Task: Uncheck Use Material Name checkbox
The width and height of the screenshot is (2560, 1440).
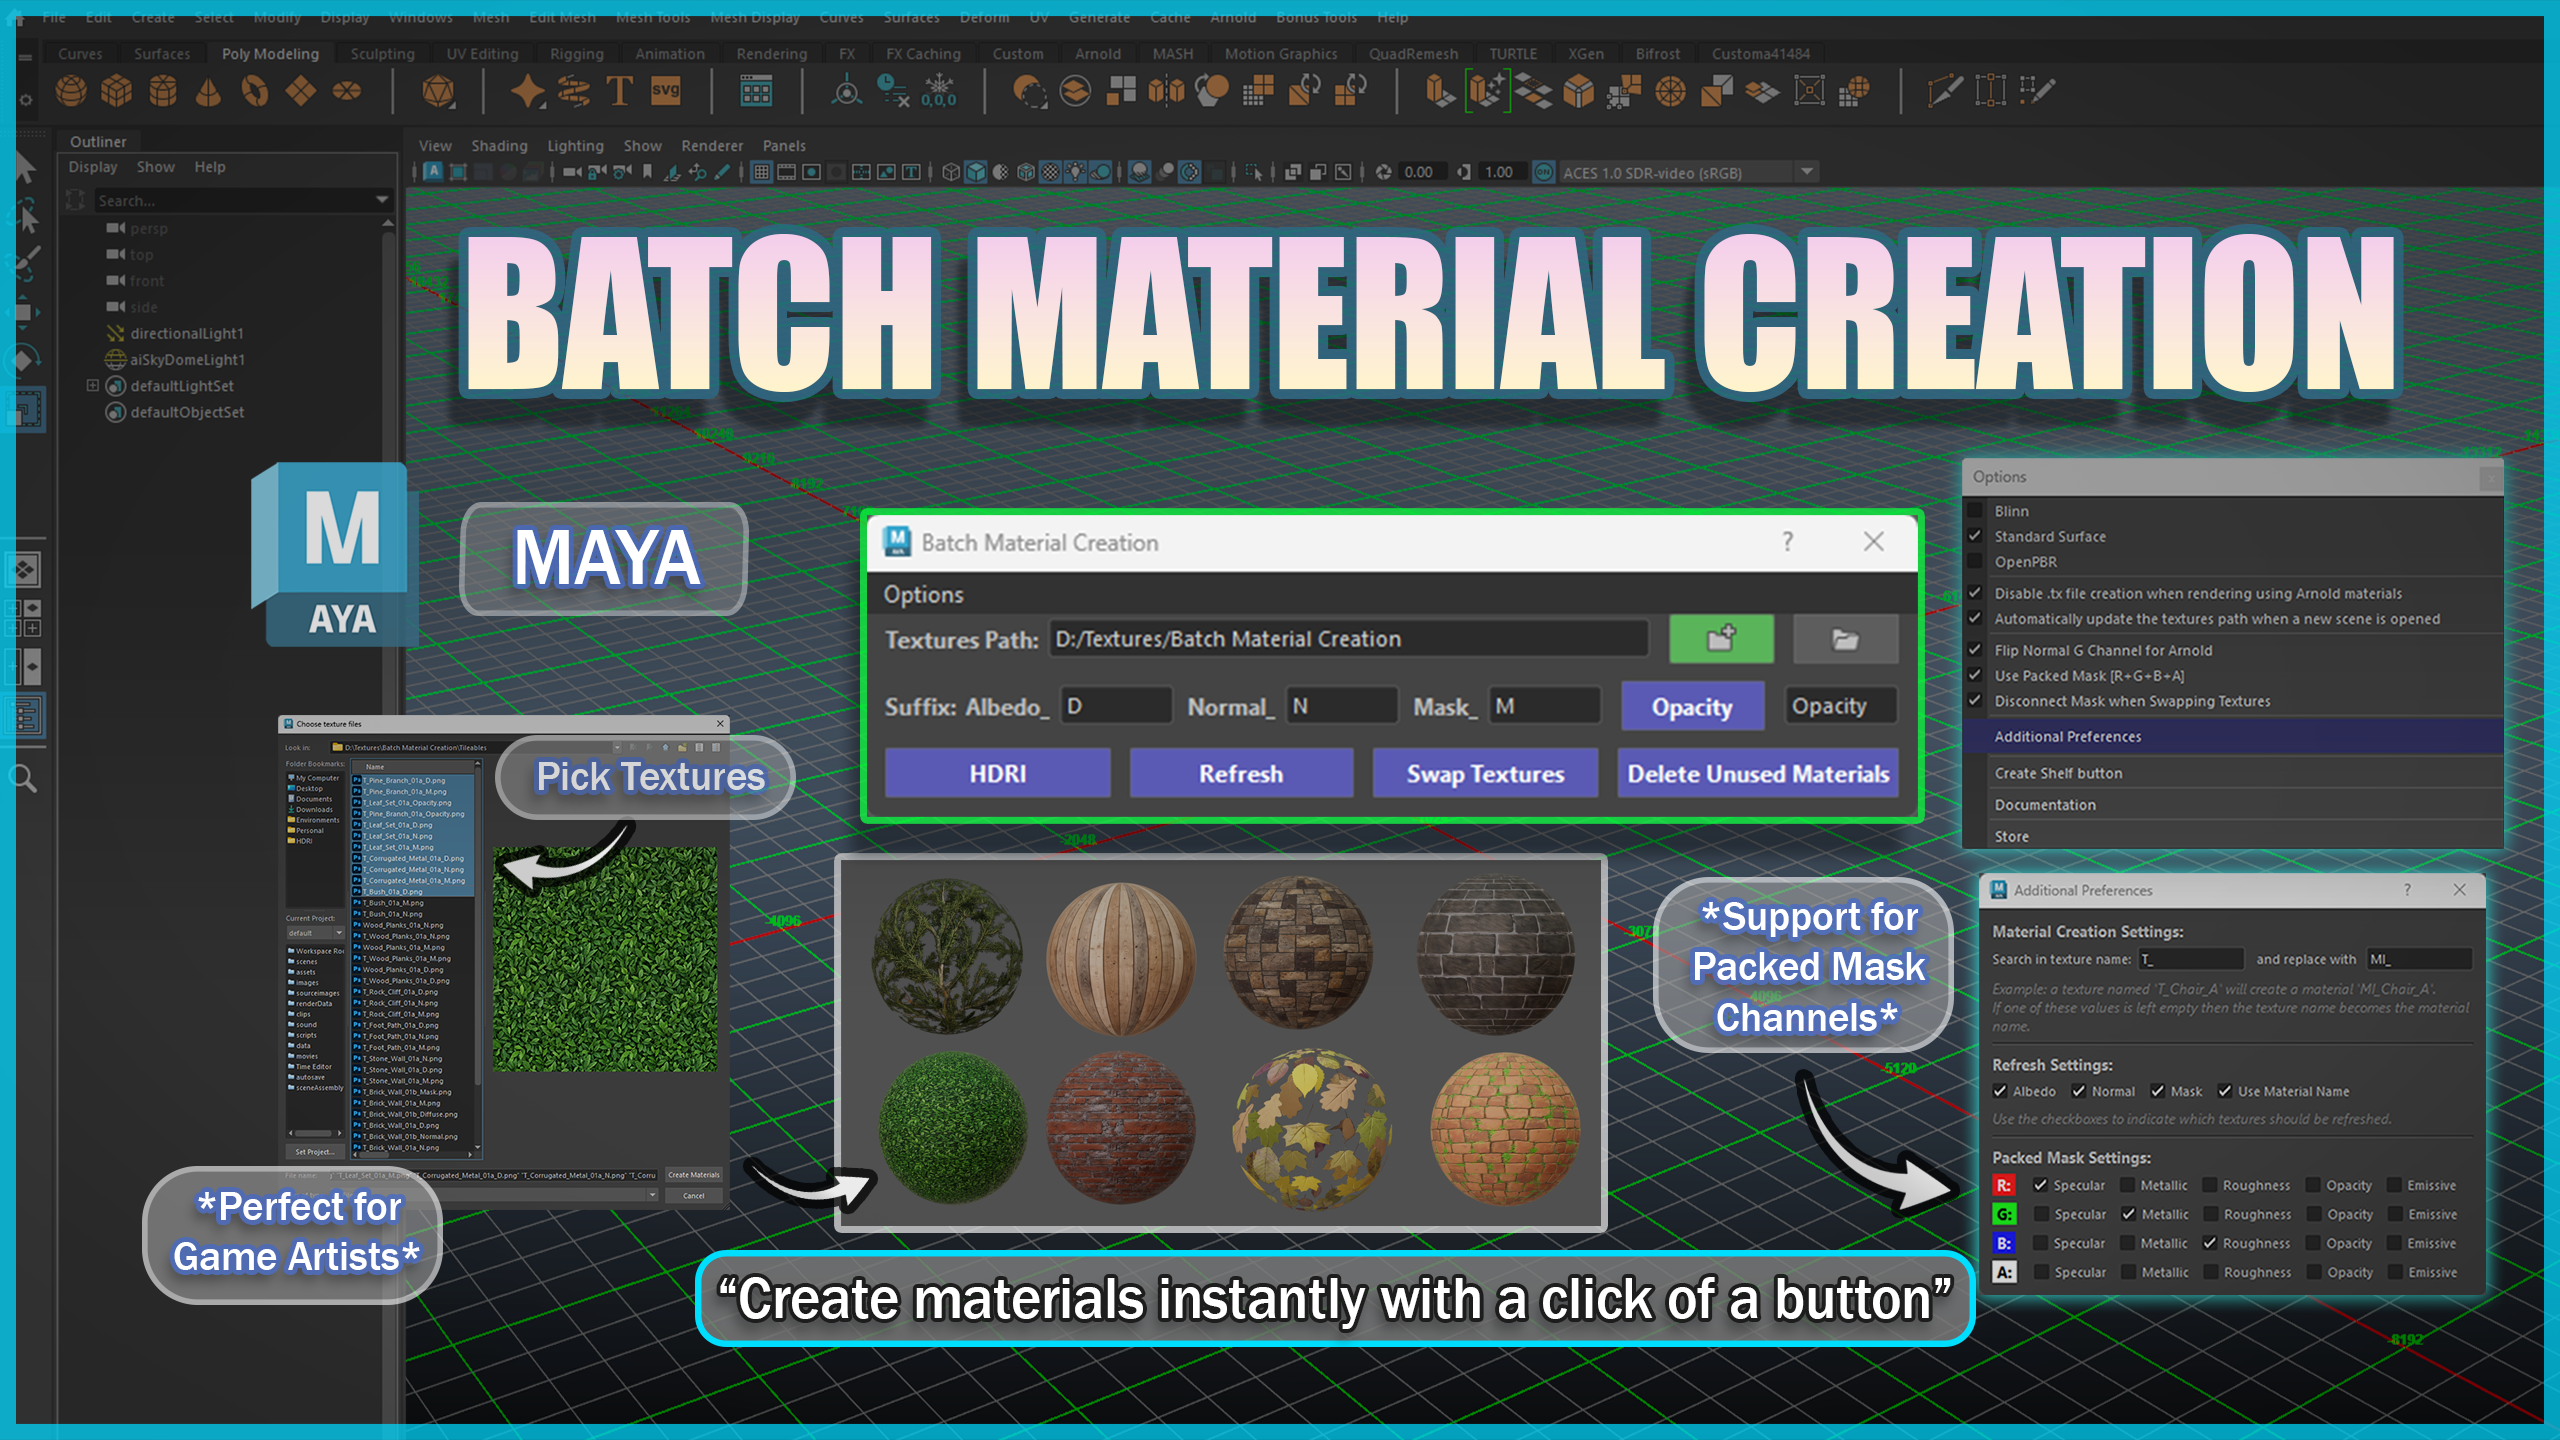Action: [x=2225, y=1091]
